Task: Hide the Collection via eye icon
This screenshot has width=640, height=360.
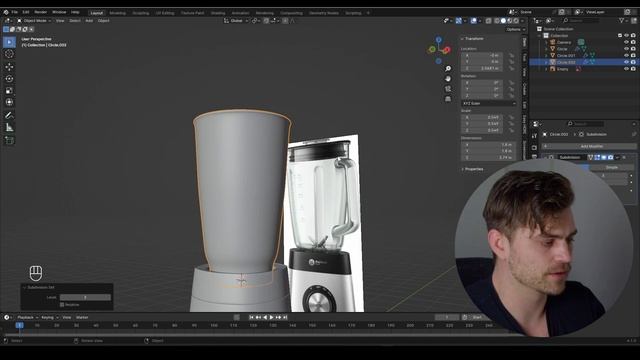Action: pyautogui.click(x=627, y=36)
